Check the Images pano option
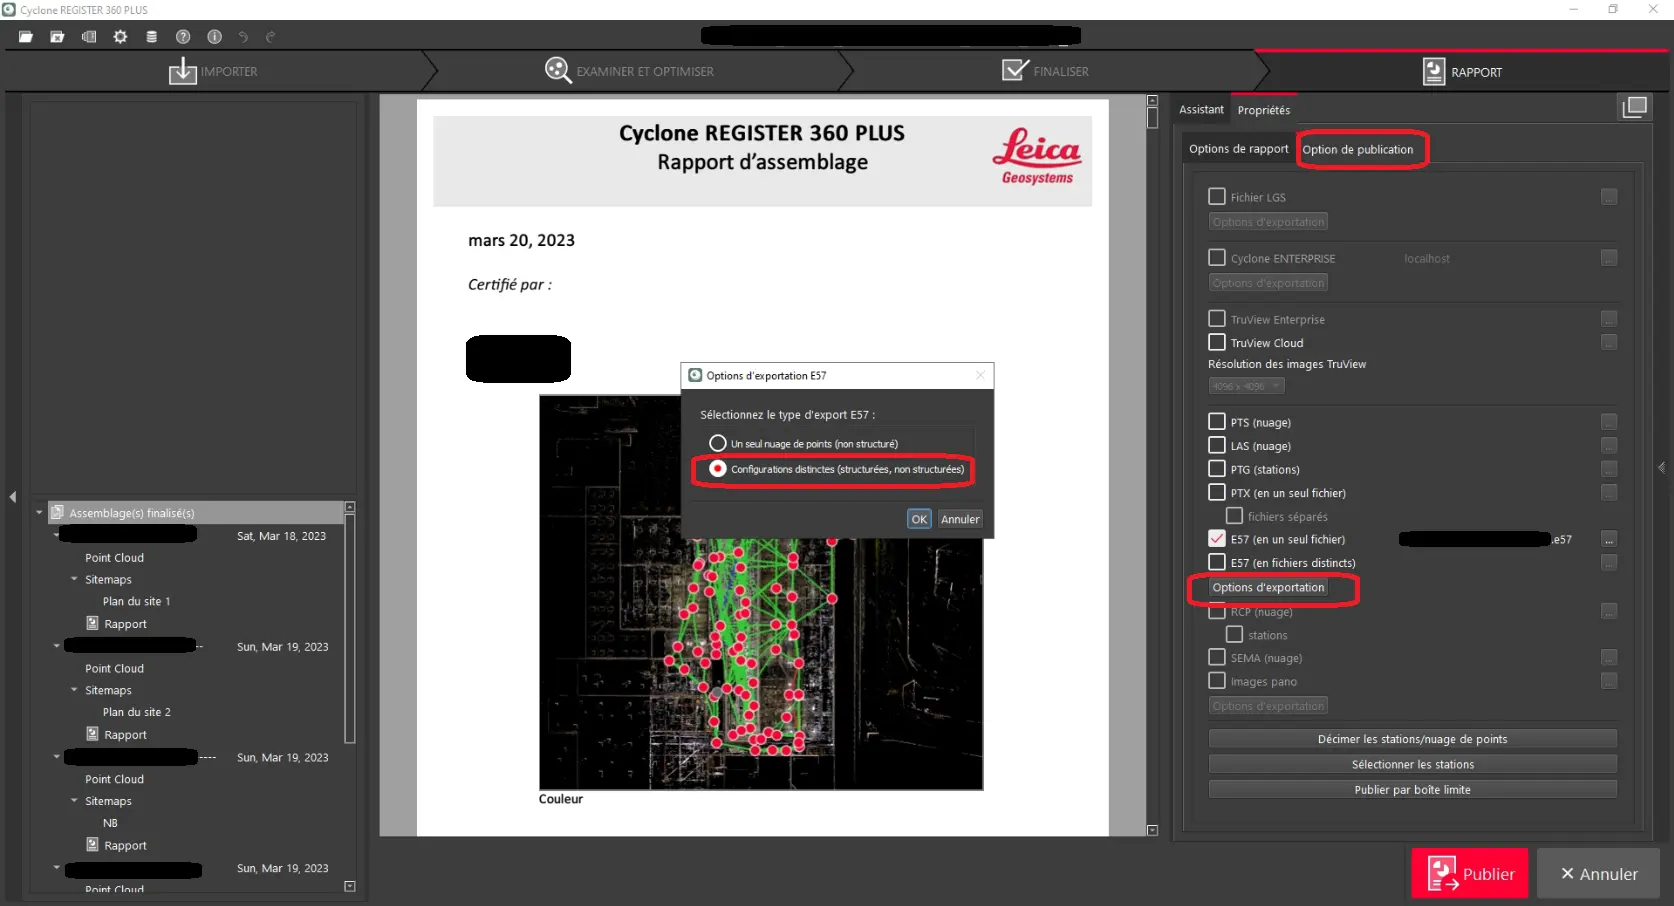 pyautogui.click(x=1217, y=681)
